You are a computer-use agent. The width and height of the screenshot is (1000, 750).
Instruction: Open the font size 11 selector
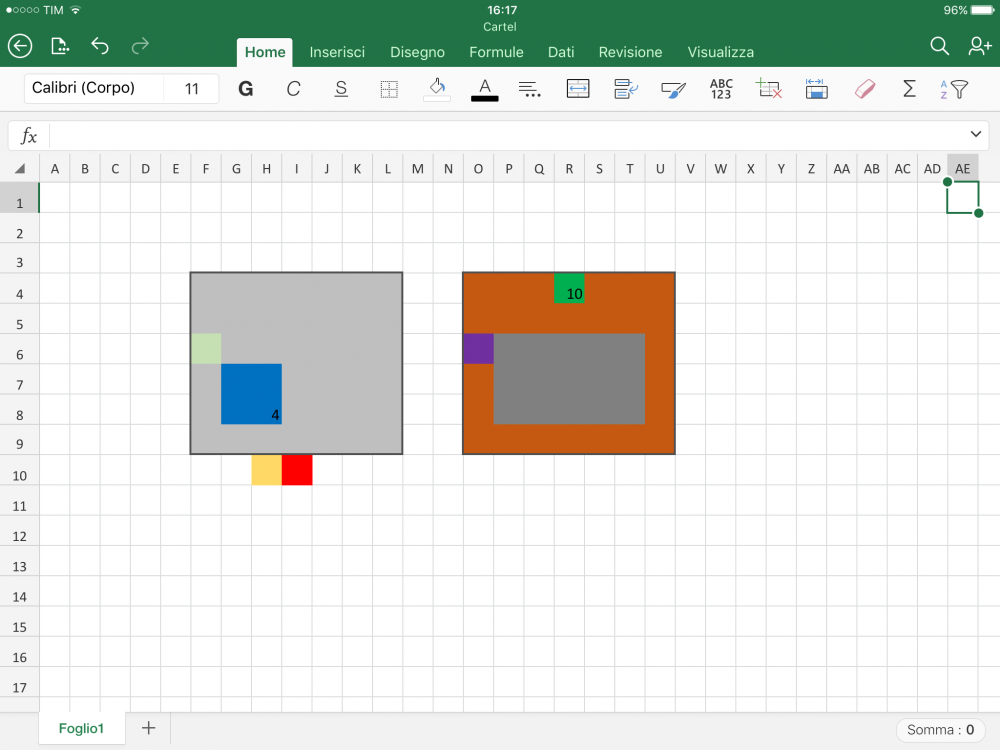(x=192, y=89)
